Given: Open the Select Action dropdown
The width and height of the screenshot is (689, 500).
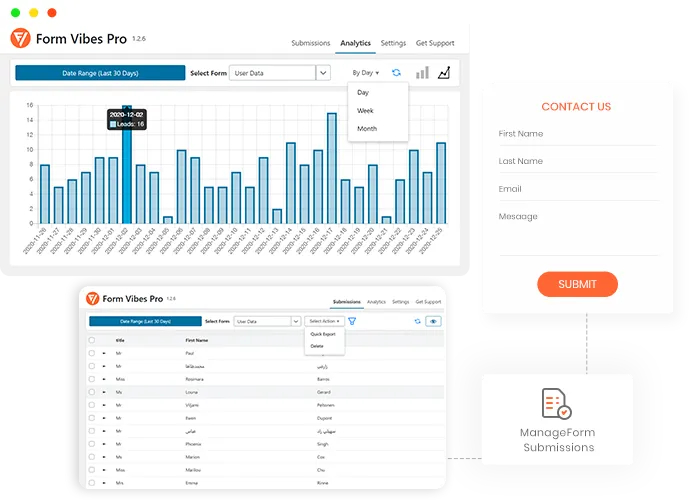Looking at the screenshot, I should 324,321.
